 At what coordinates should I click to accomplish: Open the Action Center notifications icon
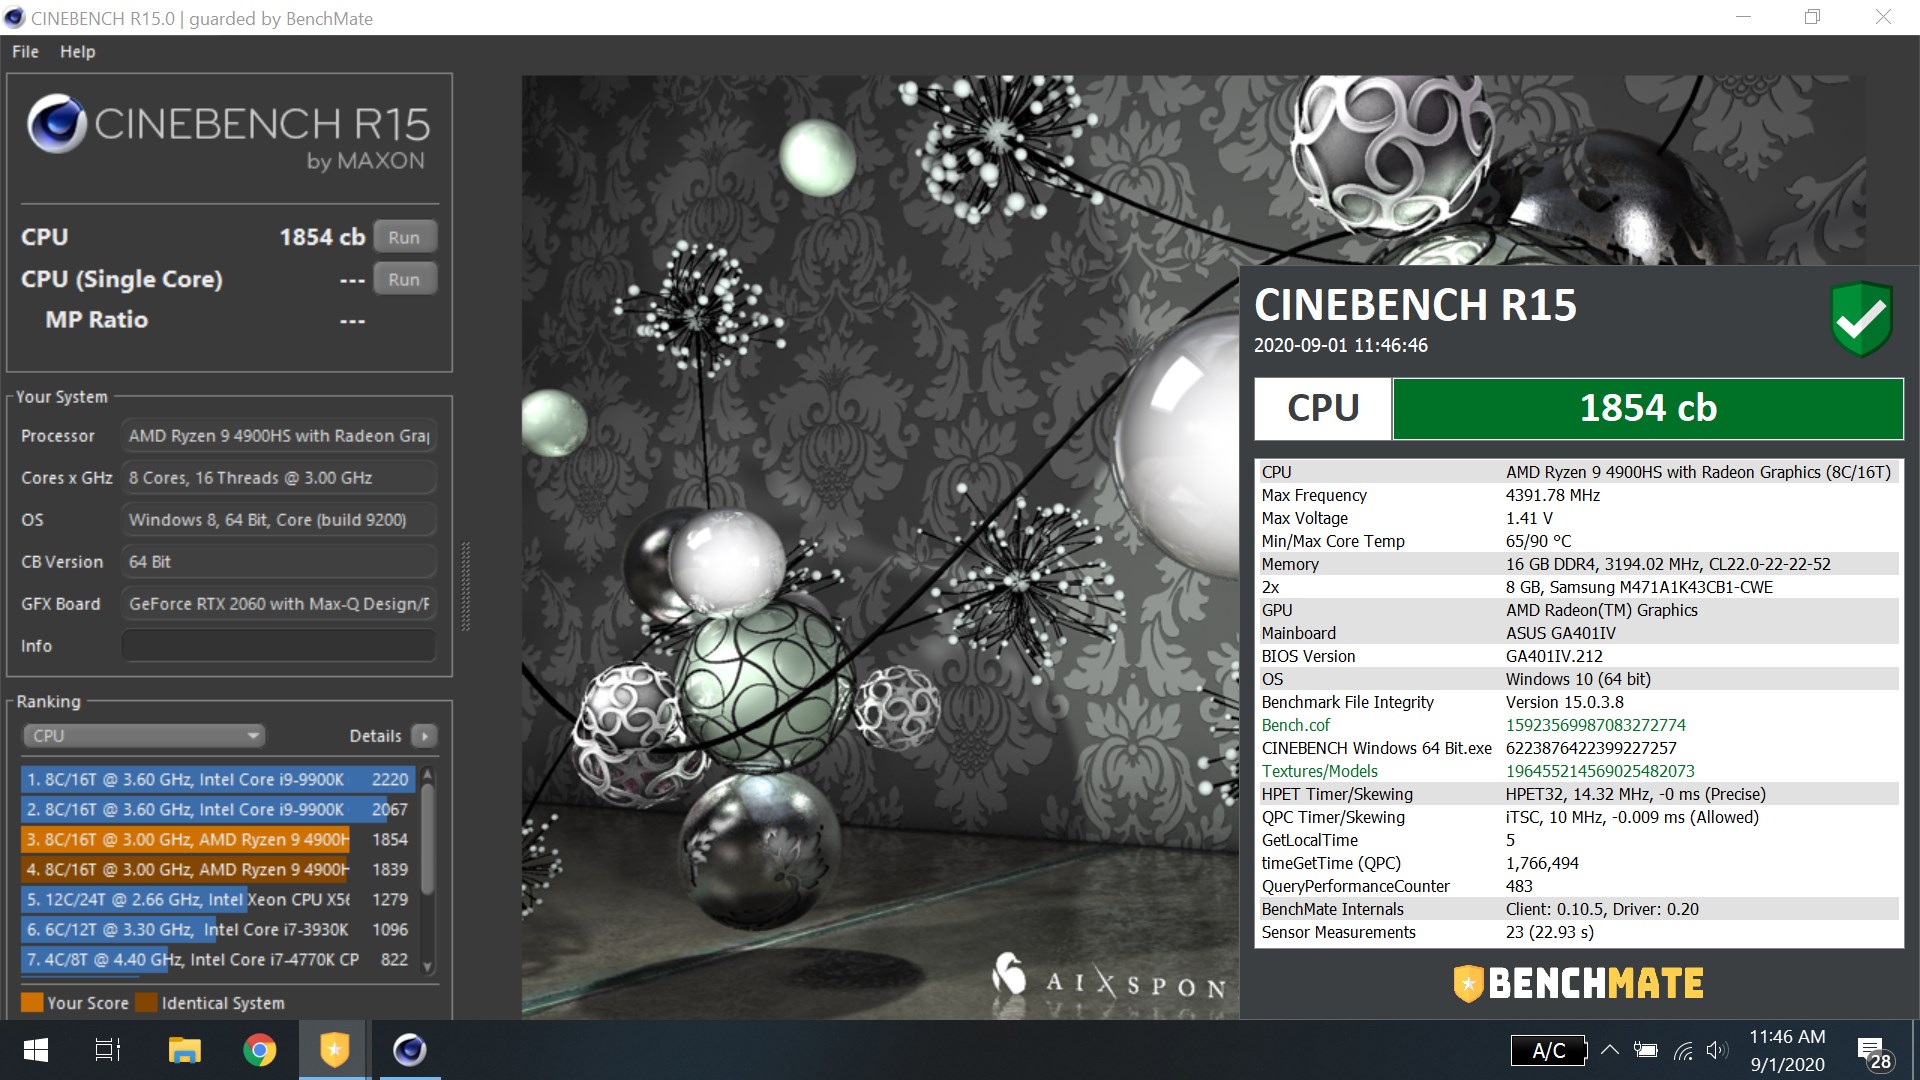(x=1873, y=1052)
